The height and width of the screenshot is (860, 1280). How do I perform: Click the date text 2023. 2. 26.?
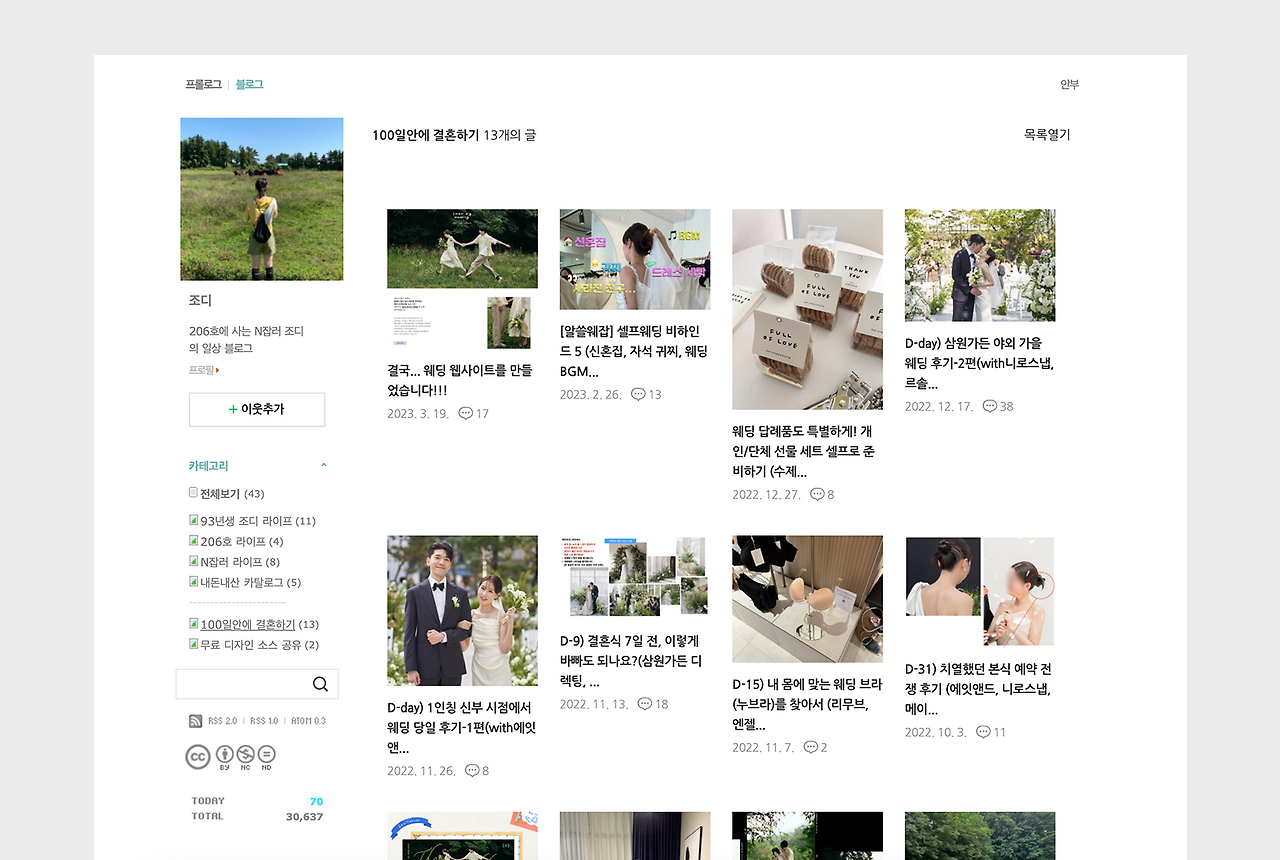pyautogui.click(x=591, y=395)
